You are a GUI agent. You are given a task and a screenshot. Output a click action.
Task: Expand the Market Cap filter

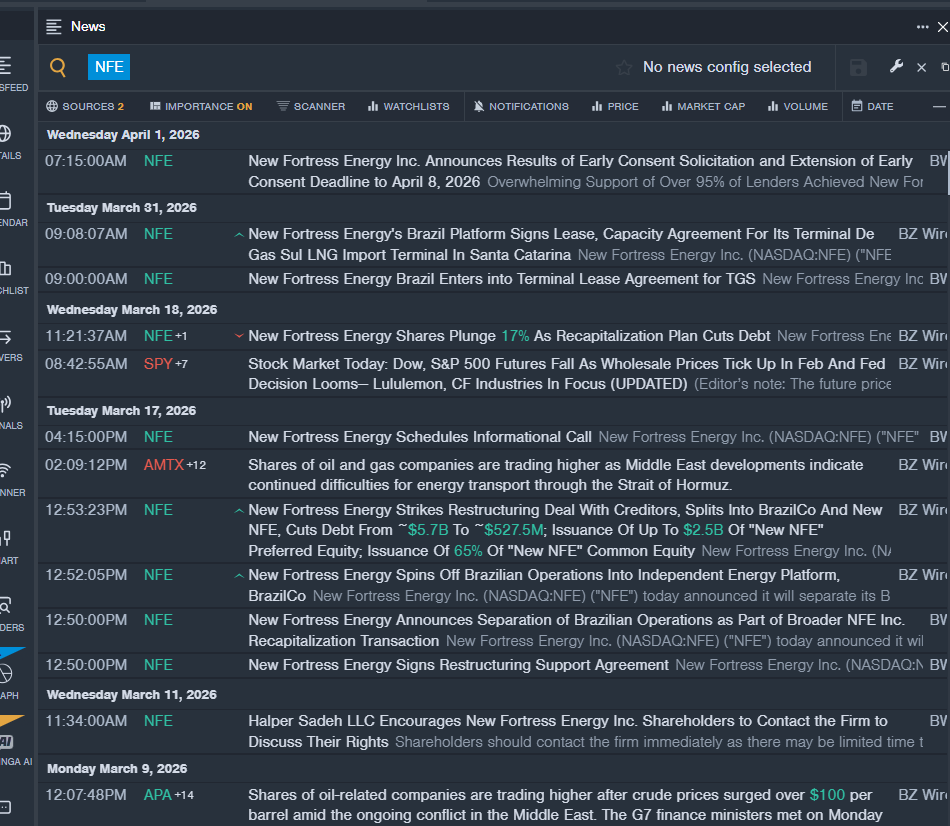point(703,106)
